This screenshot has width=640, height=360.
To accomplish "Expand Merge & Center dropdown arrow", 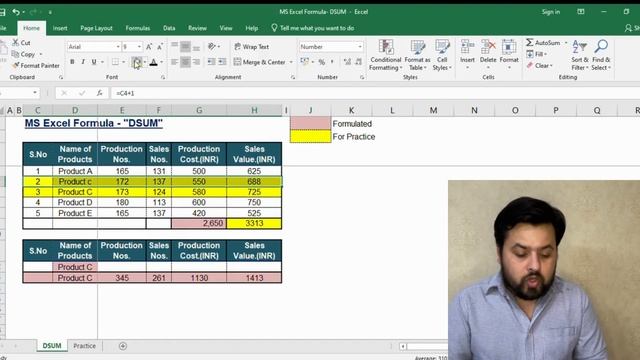I will pyautogui.click(x=291, y=62).
